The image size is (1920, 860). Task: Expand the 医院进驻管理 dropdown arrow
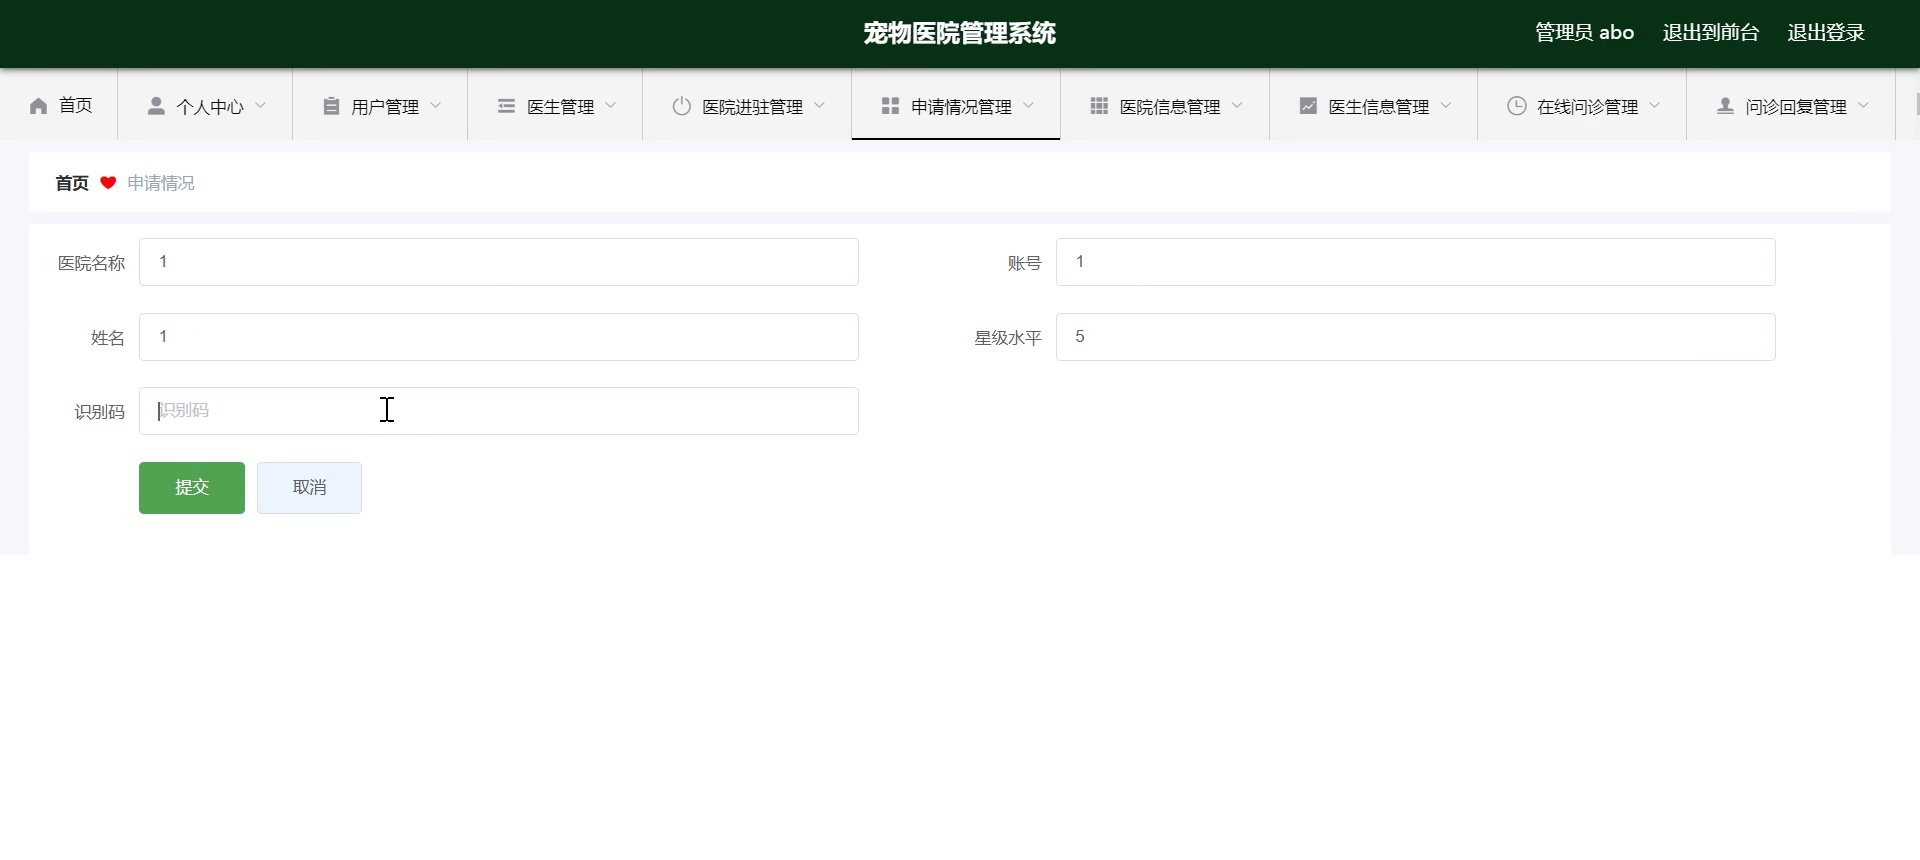820,105
